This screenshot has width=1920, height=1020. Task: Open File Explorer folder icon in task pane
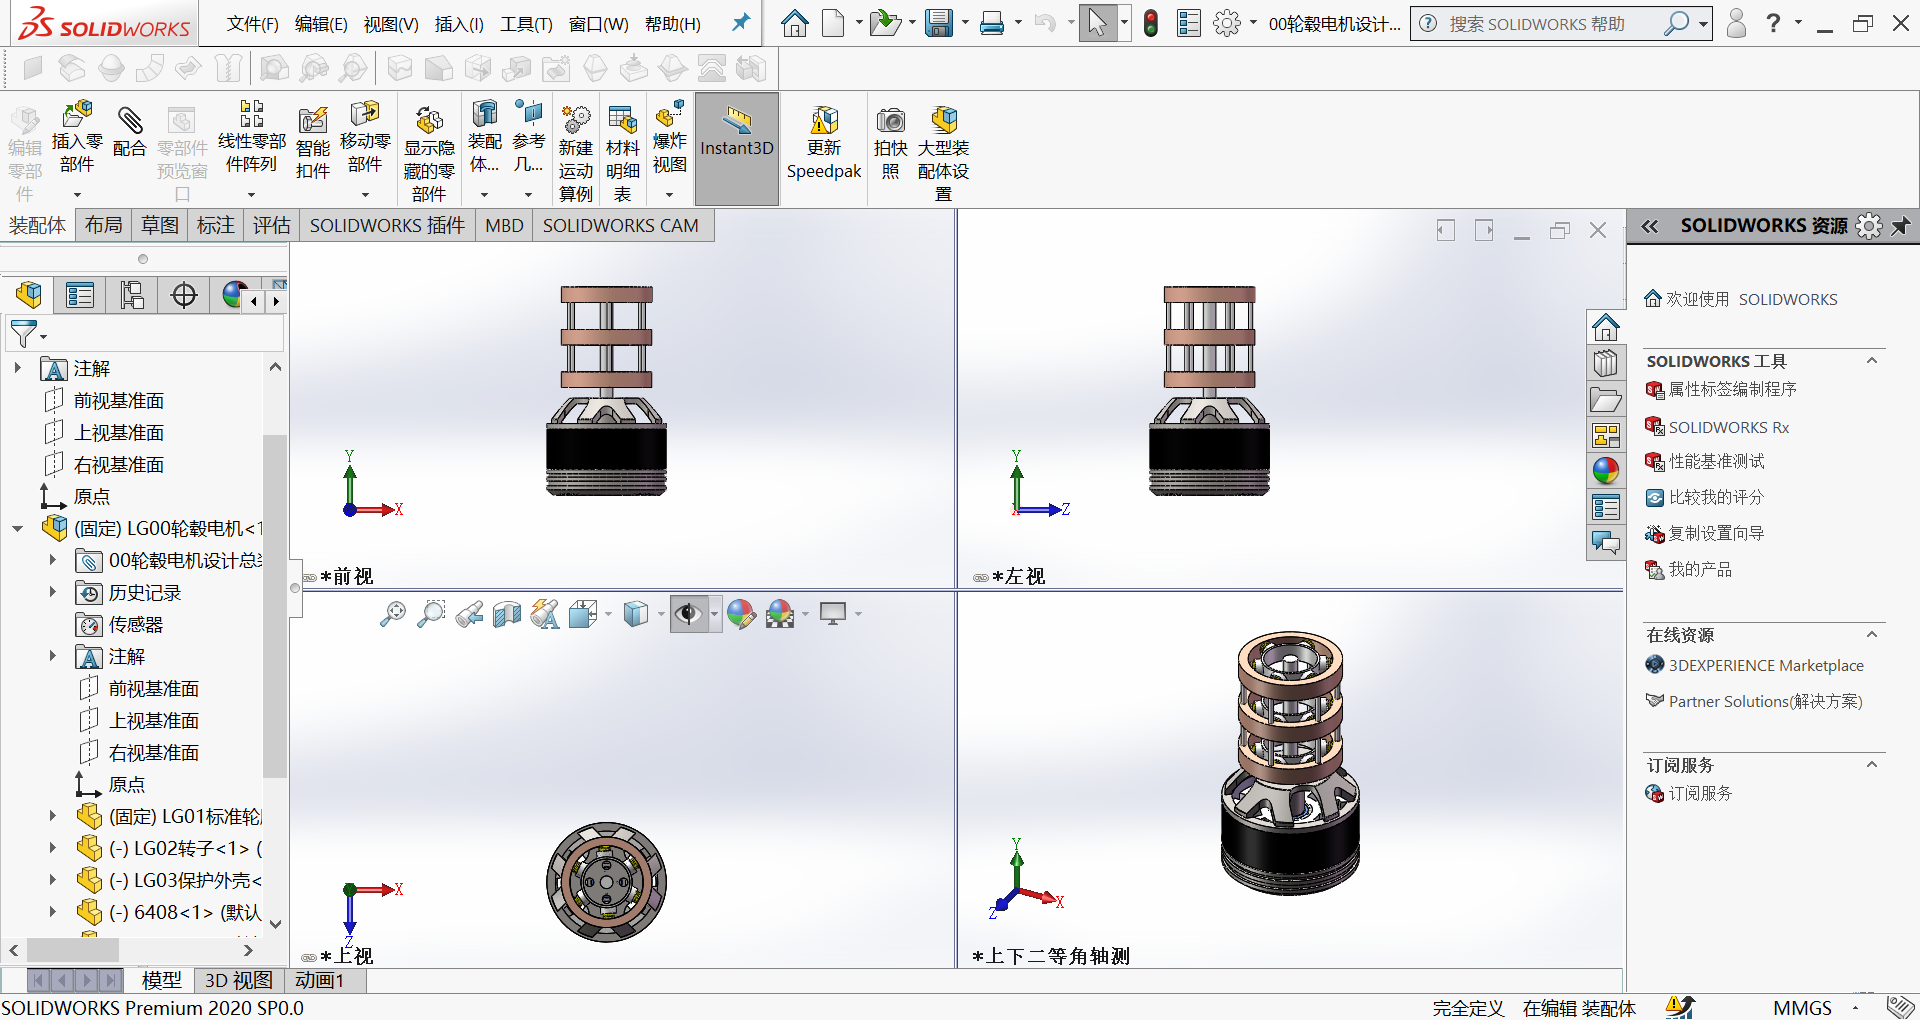click(1606, 399)
